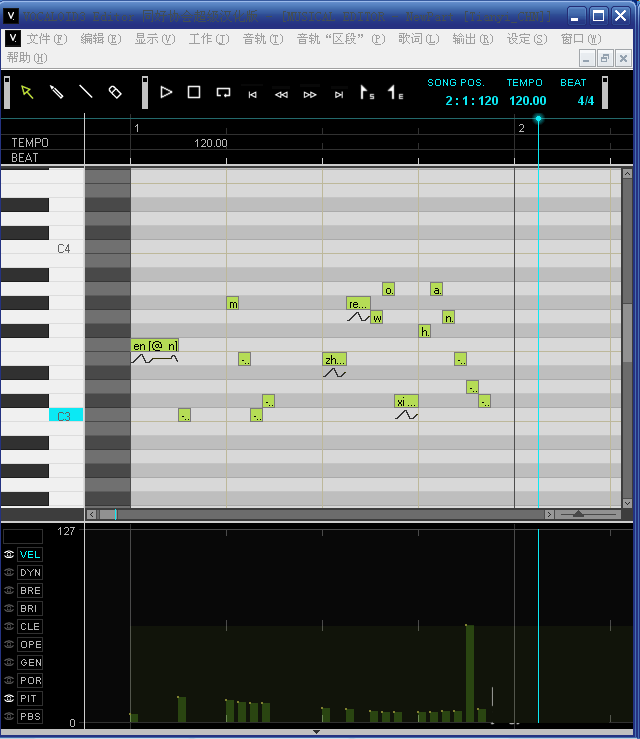Image resolution: width=640 pixels, height=739 pixels.
Task: Select the arrow pointer tool
Action: click(27, 92)
